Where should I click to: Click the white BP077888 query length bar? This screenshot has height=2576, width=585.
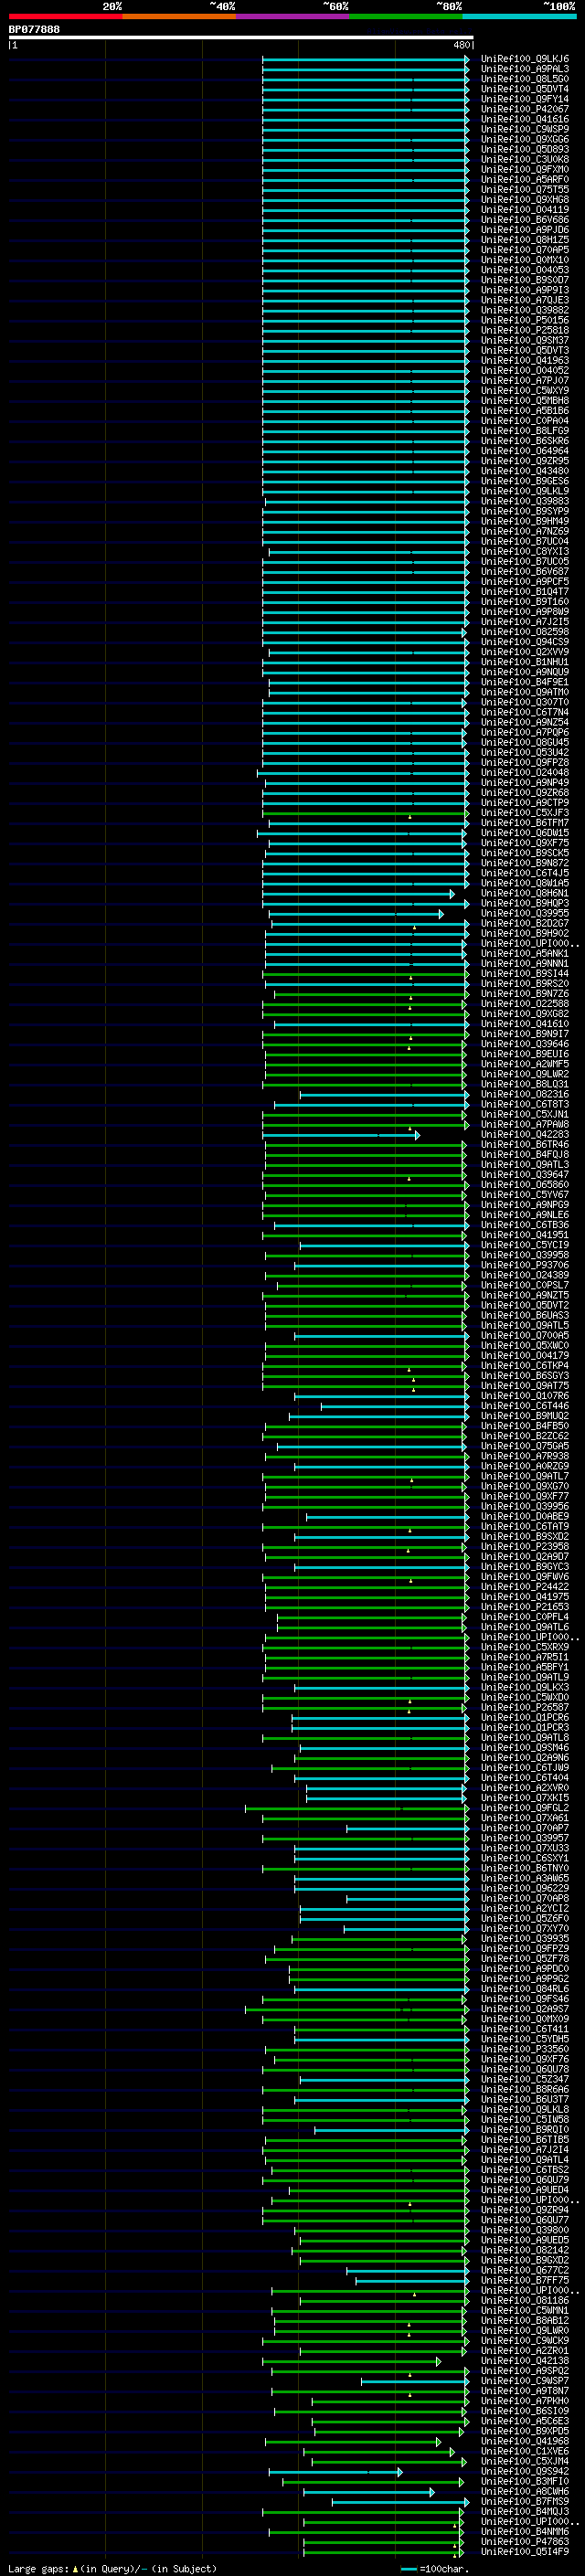pos(241,37)
